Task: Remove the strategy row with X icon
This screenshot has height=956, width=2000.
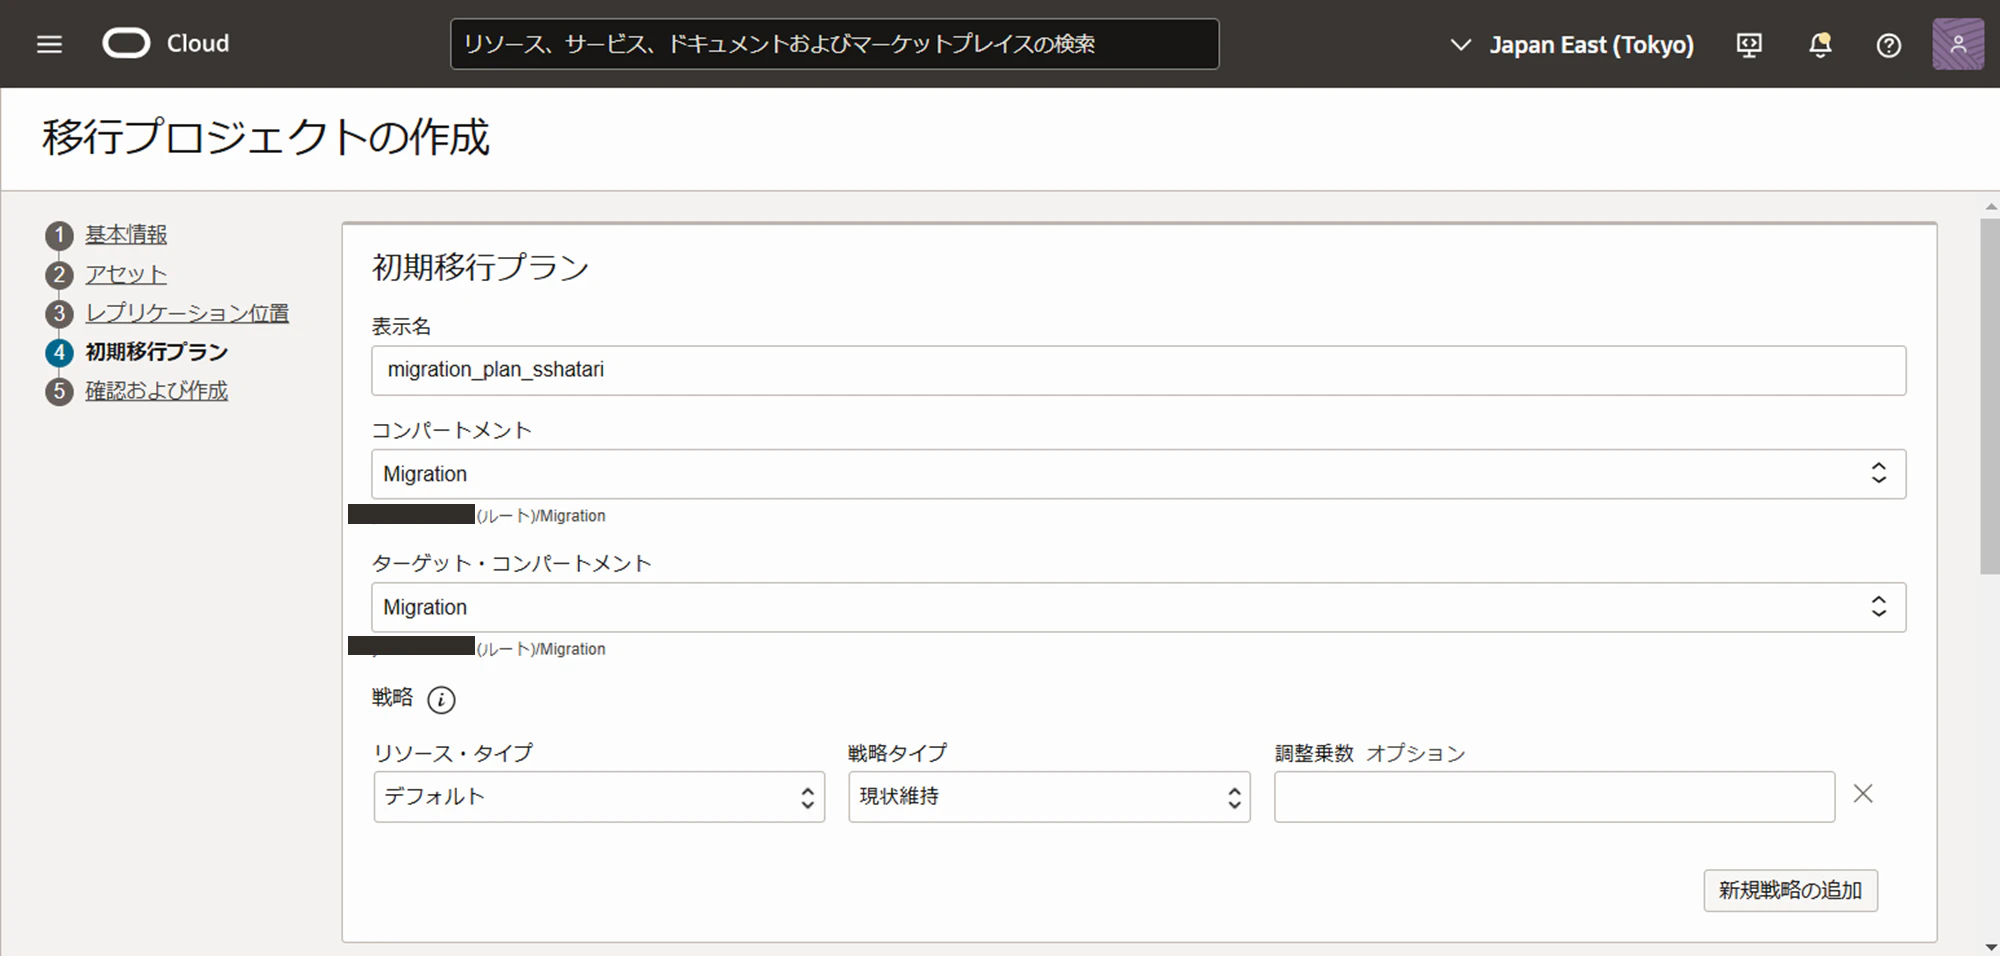Action: [1863, 794]
